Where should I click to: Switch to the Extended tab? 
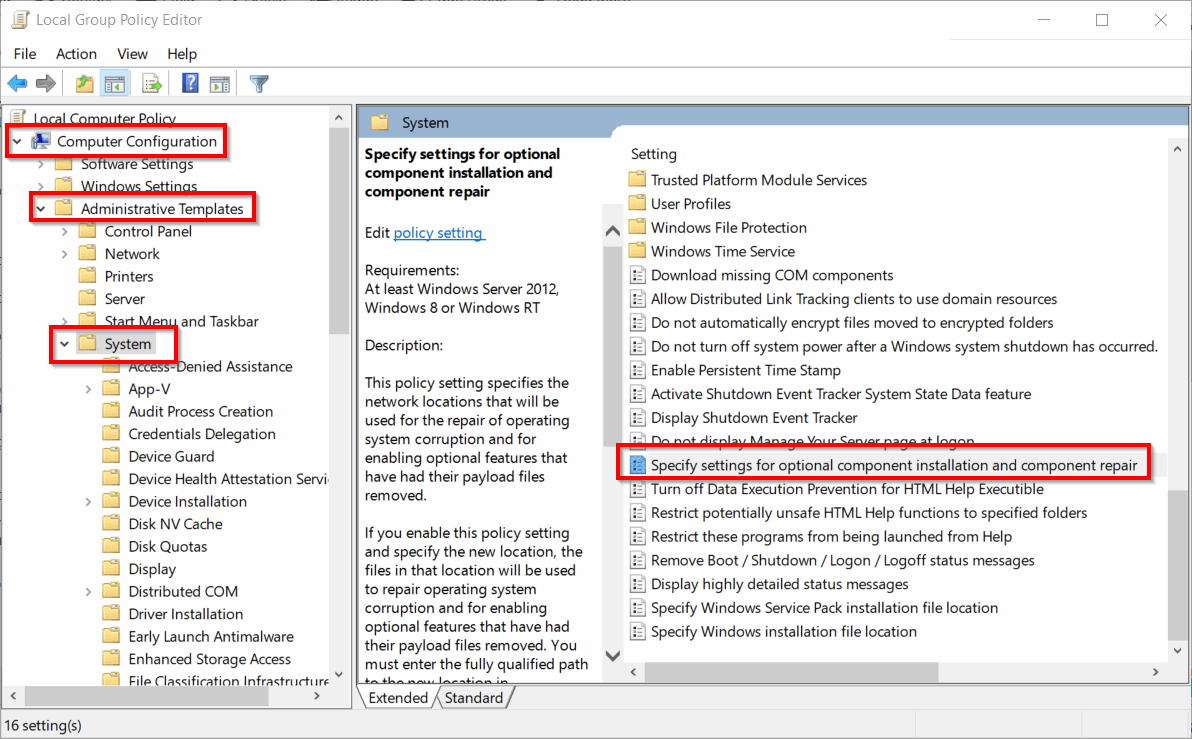[x=398, y=698]
